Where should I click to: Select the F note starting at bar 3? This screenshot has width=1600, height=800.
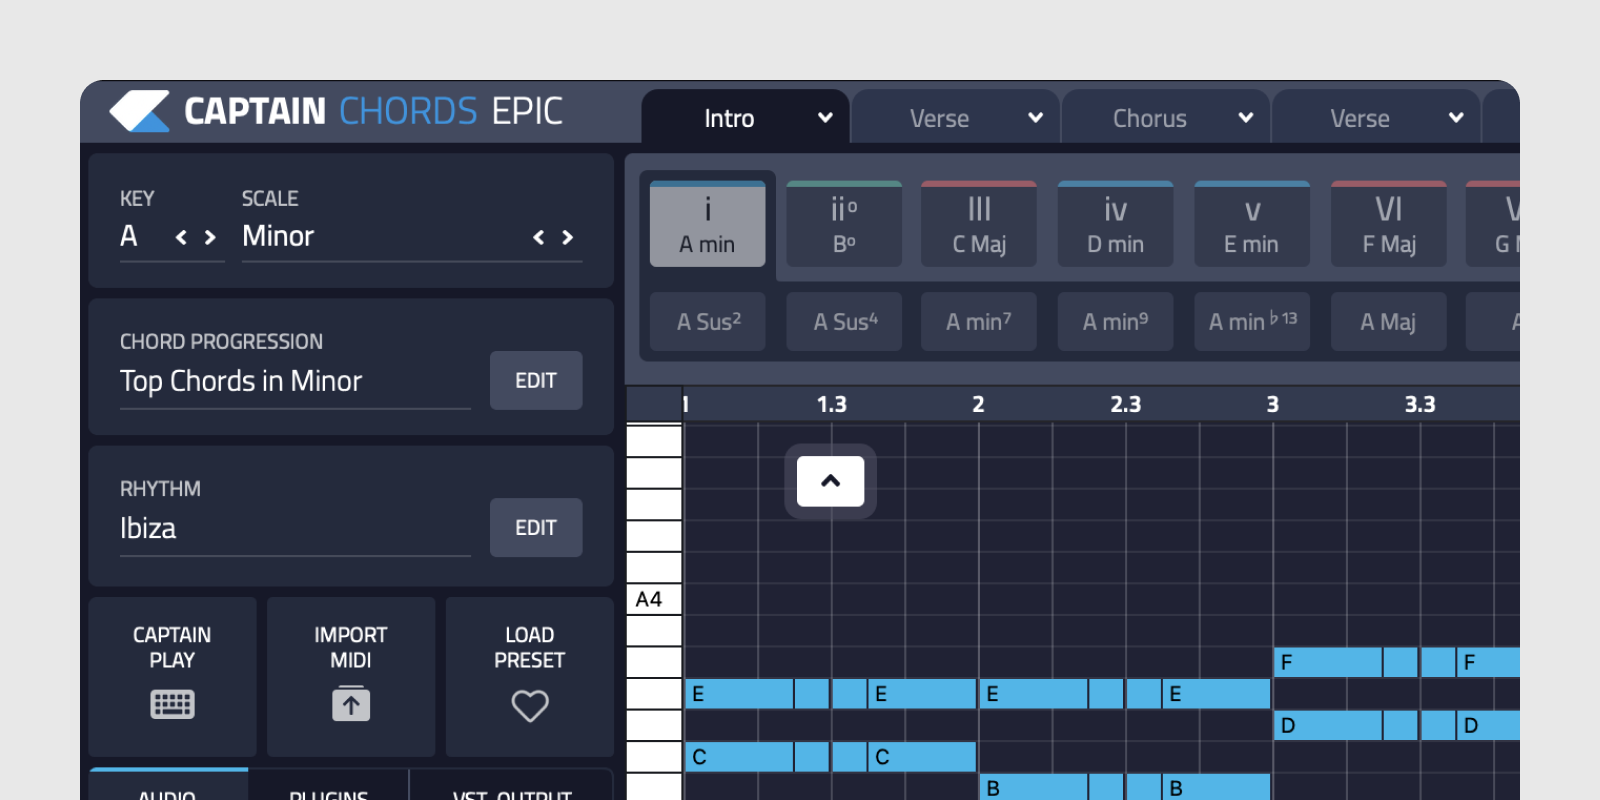[1328, 662]
